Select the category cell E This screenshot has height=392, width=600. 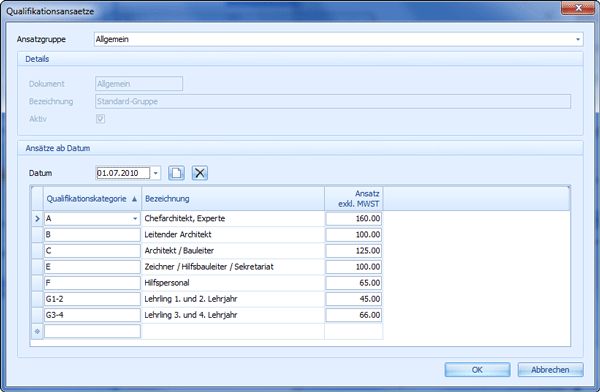92,267
